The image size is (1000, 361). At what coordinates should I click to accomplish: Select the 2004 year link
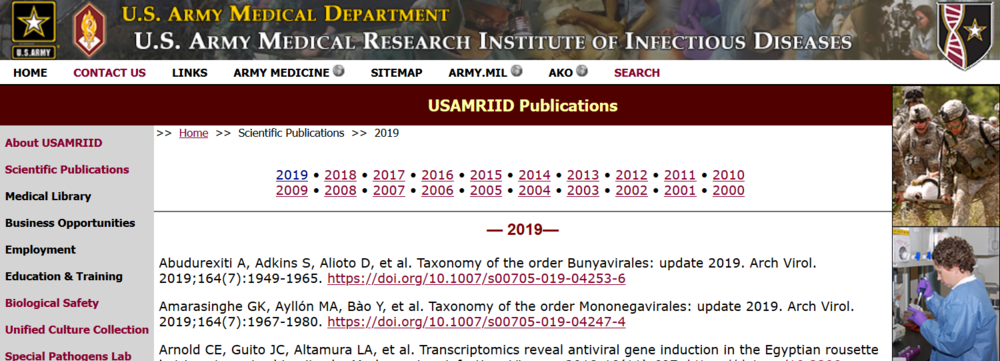(534, 191)
